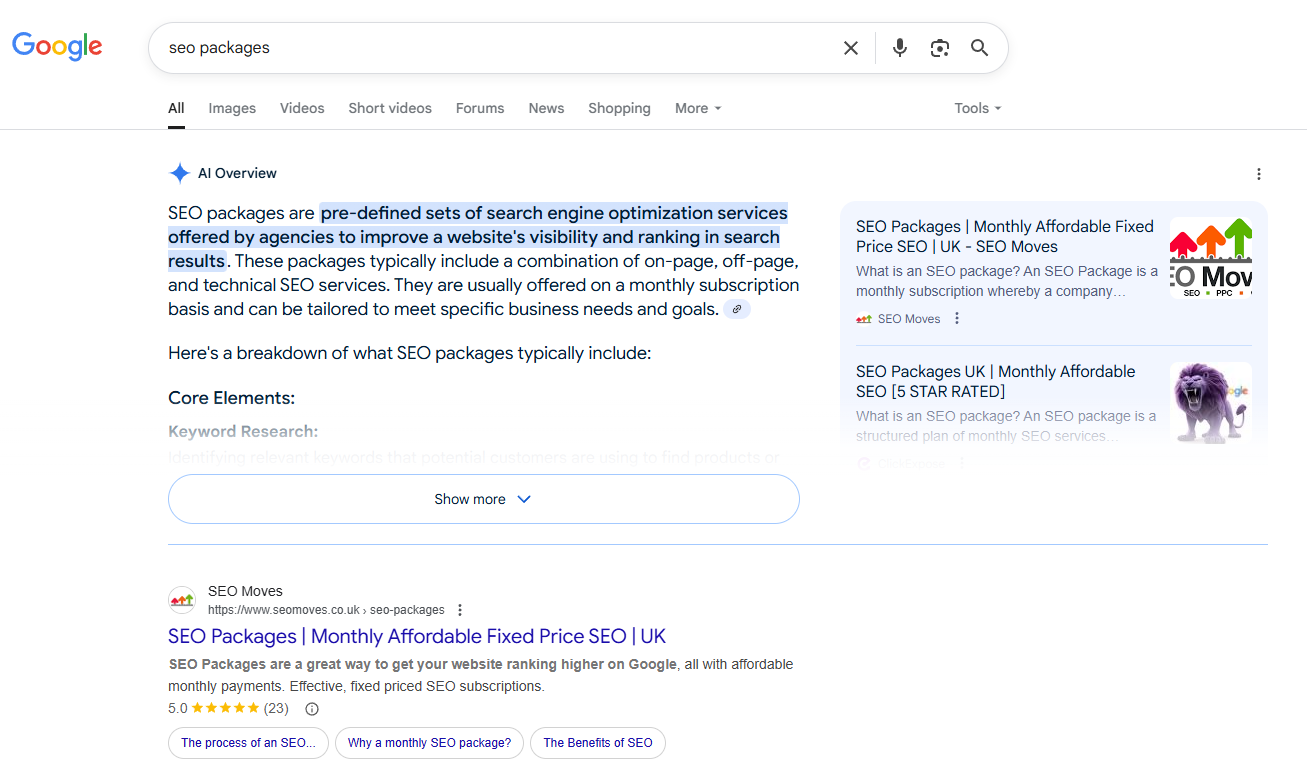Click the 'AI Overview' label
Image resolution: width=1307 pixels, height=774 pixels.
237,173
